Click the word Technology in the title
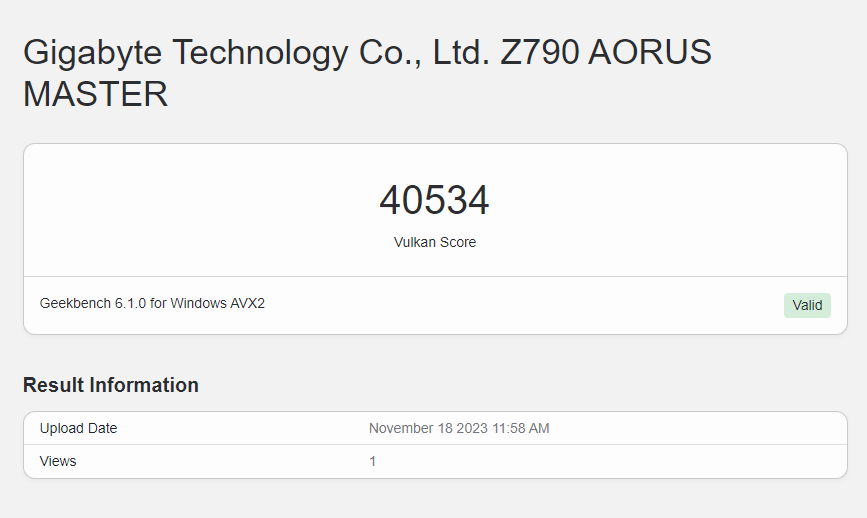Viewport: 867px width, 518px height. 260,54
